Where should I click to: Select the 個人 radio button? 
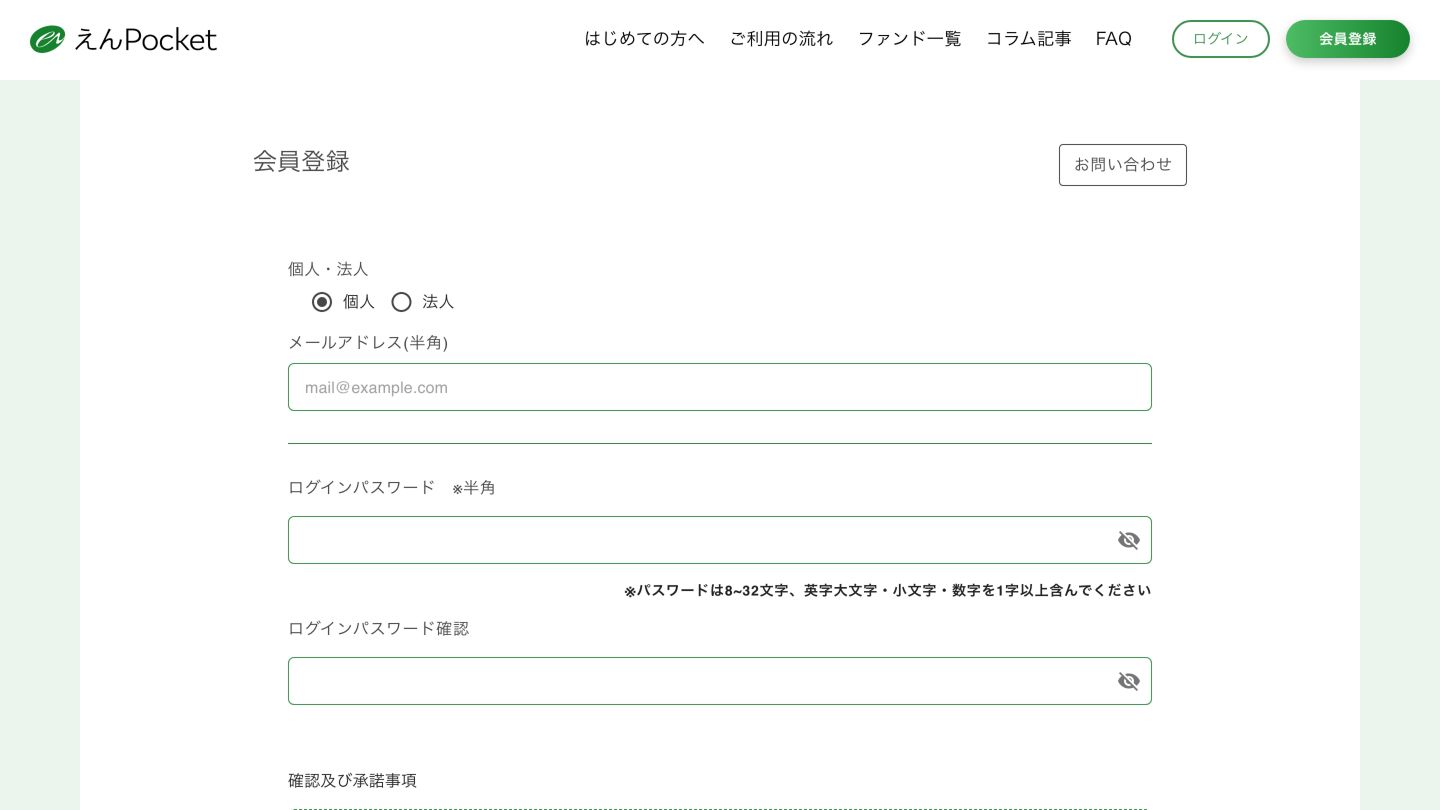pyautogui.click(x=322, y=302)
